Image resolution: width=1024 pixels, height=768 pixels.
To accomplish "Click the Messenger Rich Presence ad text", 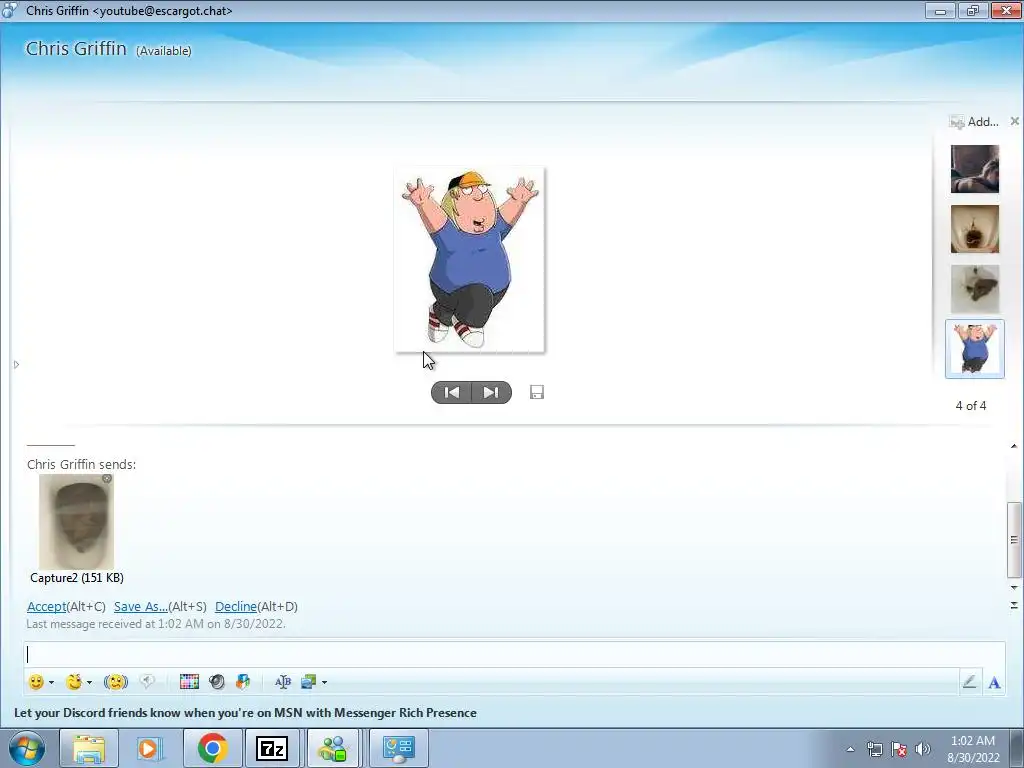I will tap(246, 712).
